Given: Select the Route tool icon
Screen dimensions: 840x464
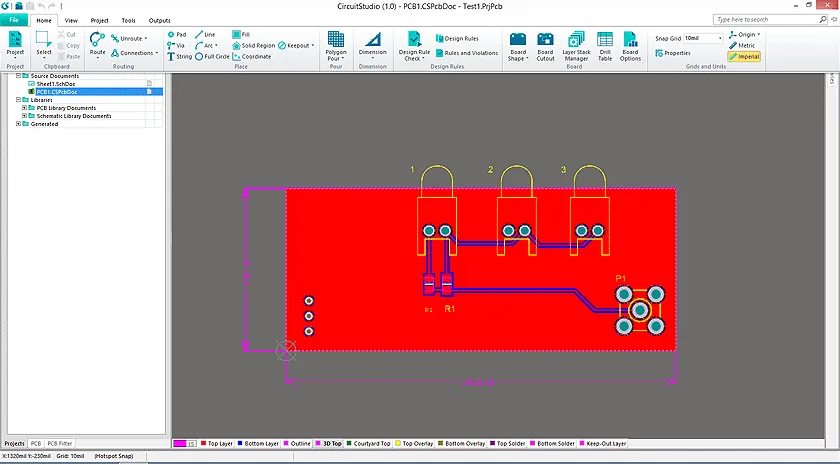Looking at the screenshot, I should [x=98, y=39].
